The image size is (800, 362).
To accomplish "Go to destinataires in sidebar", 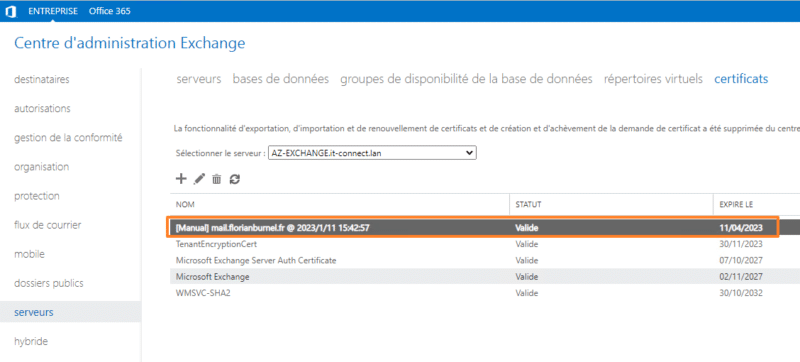I will point(42,80).
